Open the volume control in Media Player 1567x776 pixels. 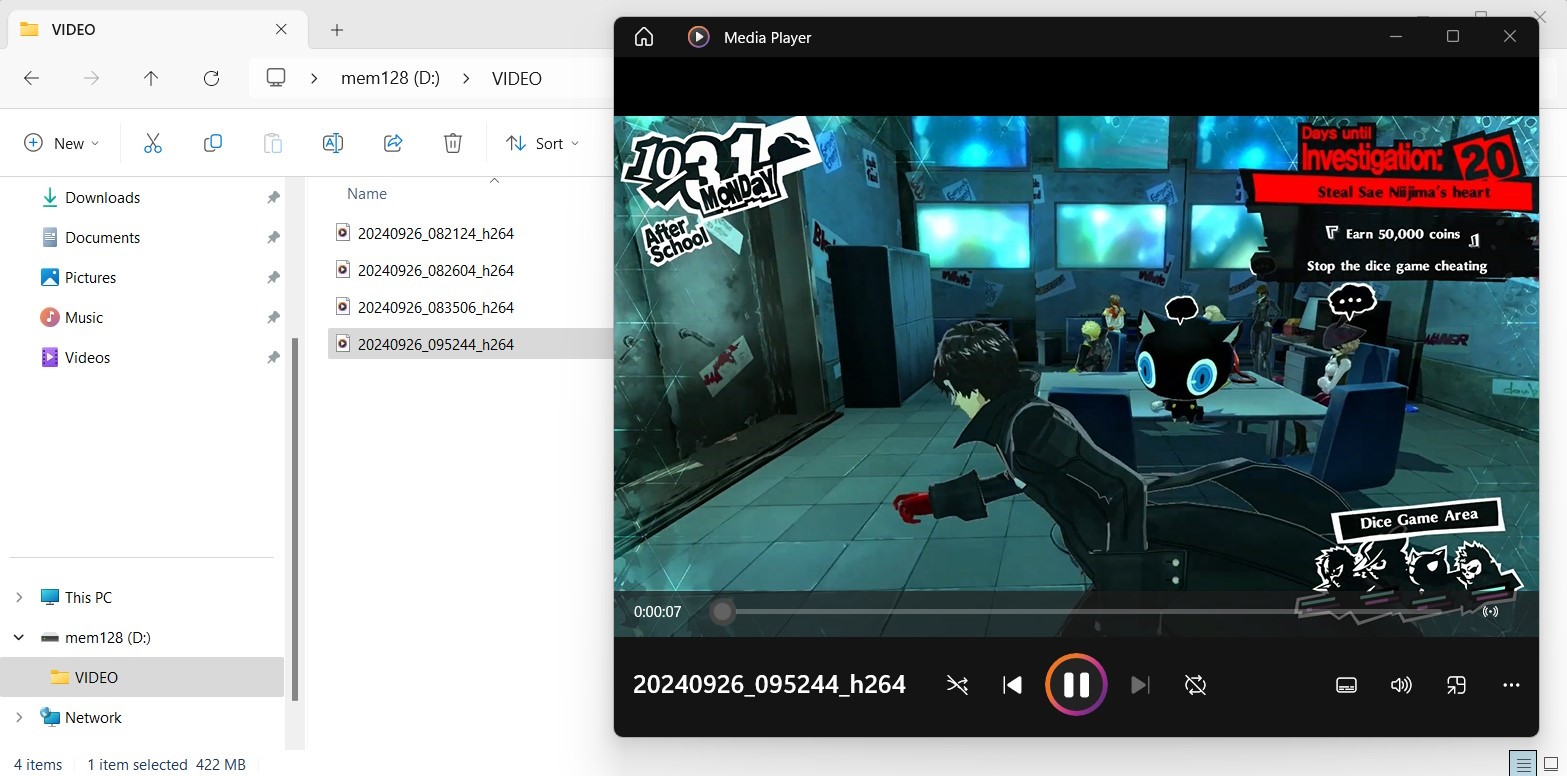click(x=1401, y=685)
